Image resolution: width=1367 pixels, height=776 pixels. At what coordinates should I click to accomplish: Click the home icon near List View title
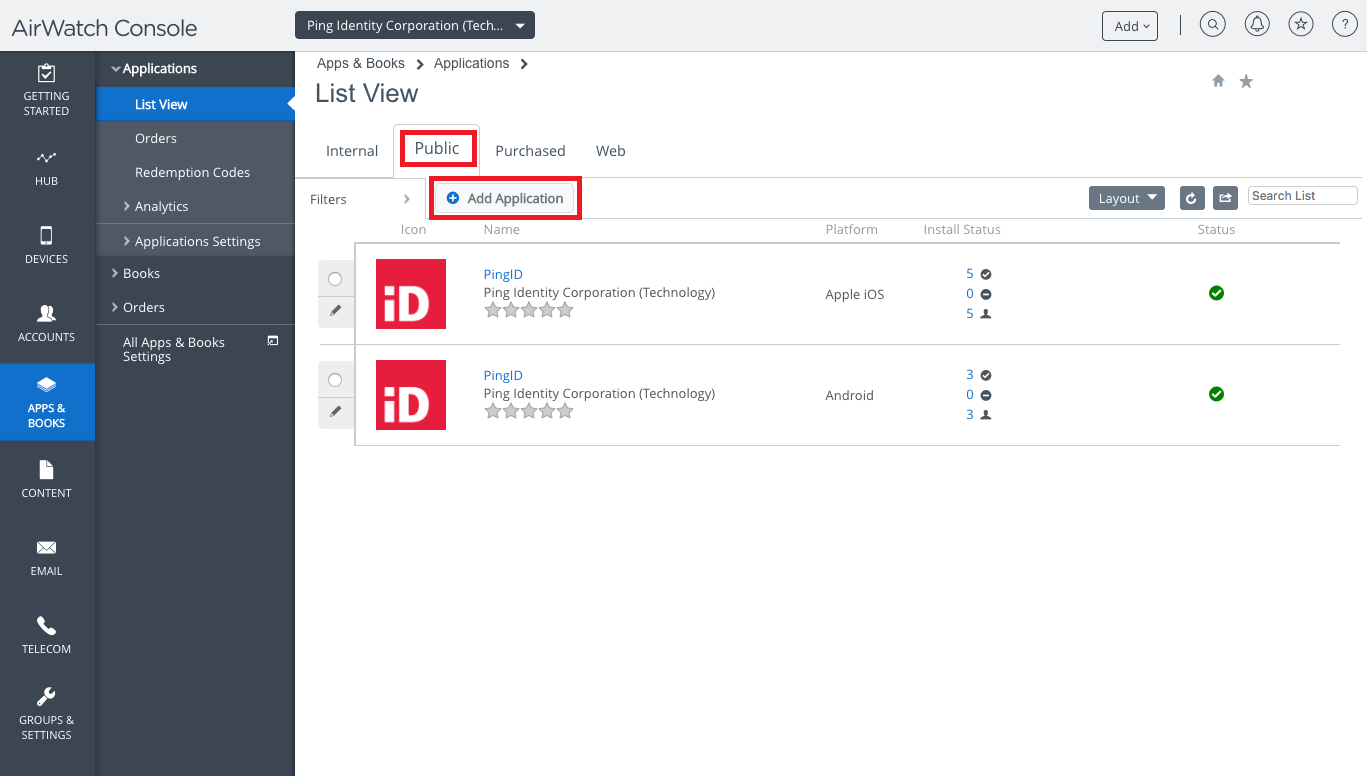pyautogui.click(x=1218, y=81)
